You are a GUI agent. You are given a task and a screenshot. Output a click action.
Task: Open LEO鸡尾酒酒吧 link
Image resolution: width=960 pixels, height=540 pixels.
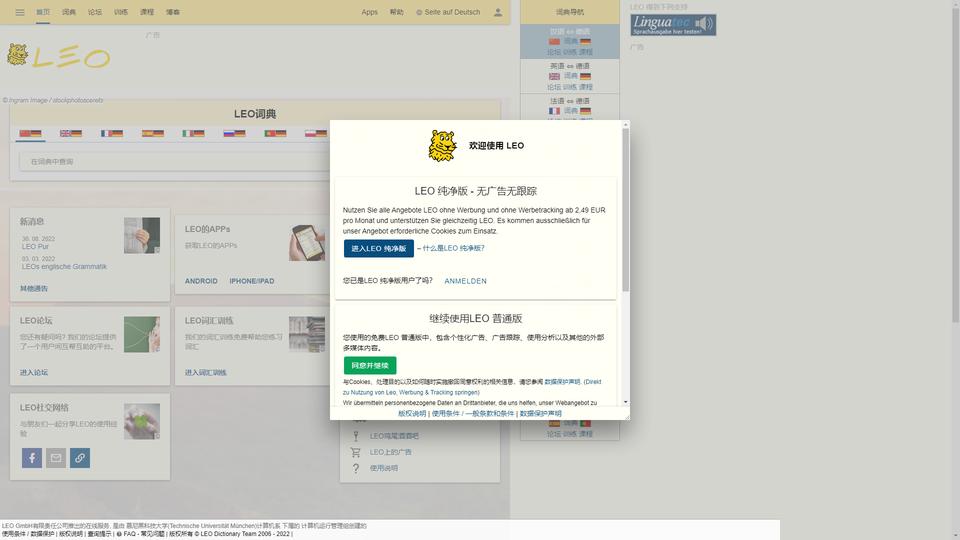pos(394,436)
